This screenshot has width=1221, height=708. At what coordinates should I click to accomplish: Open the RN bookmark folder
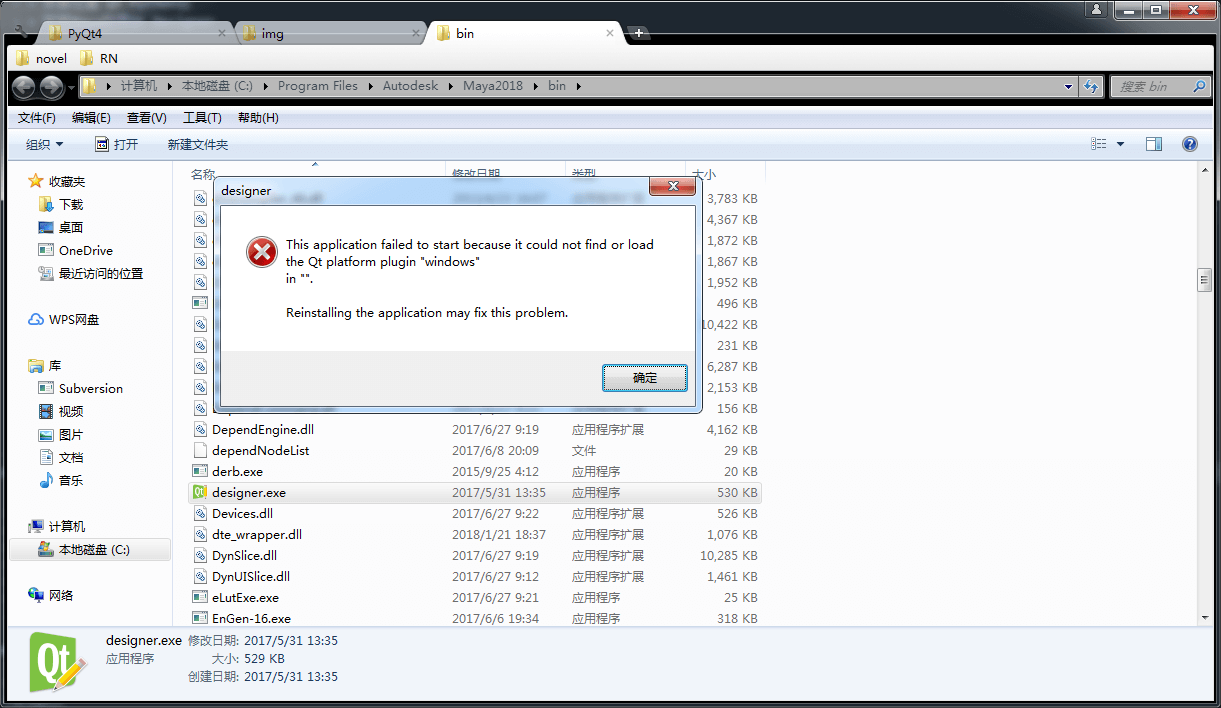(x=98, y=58)
